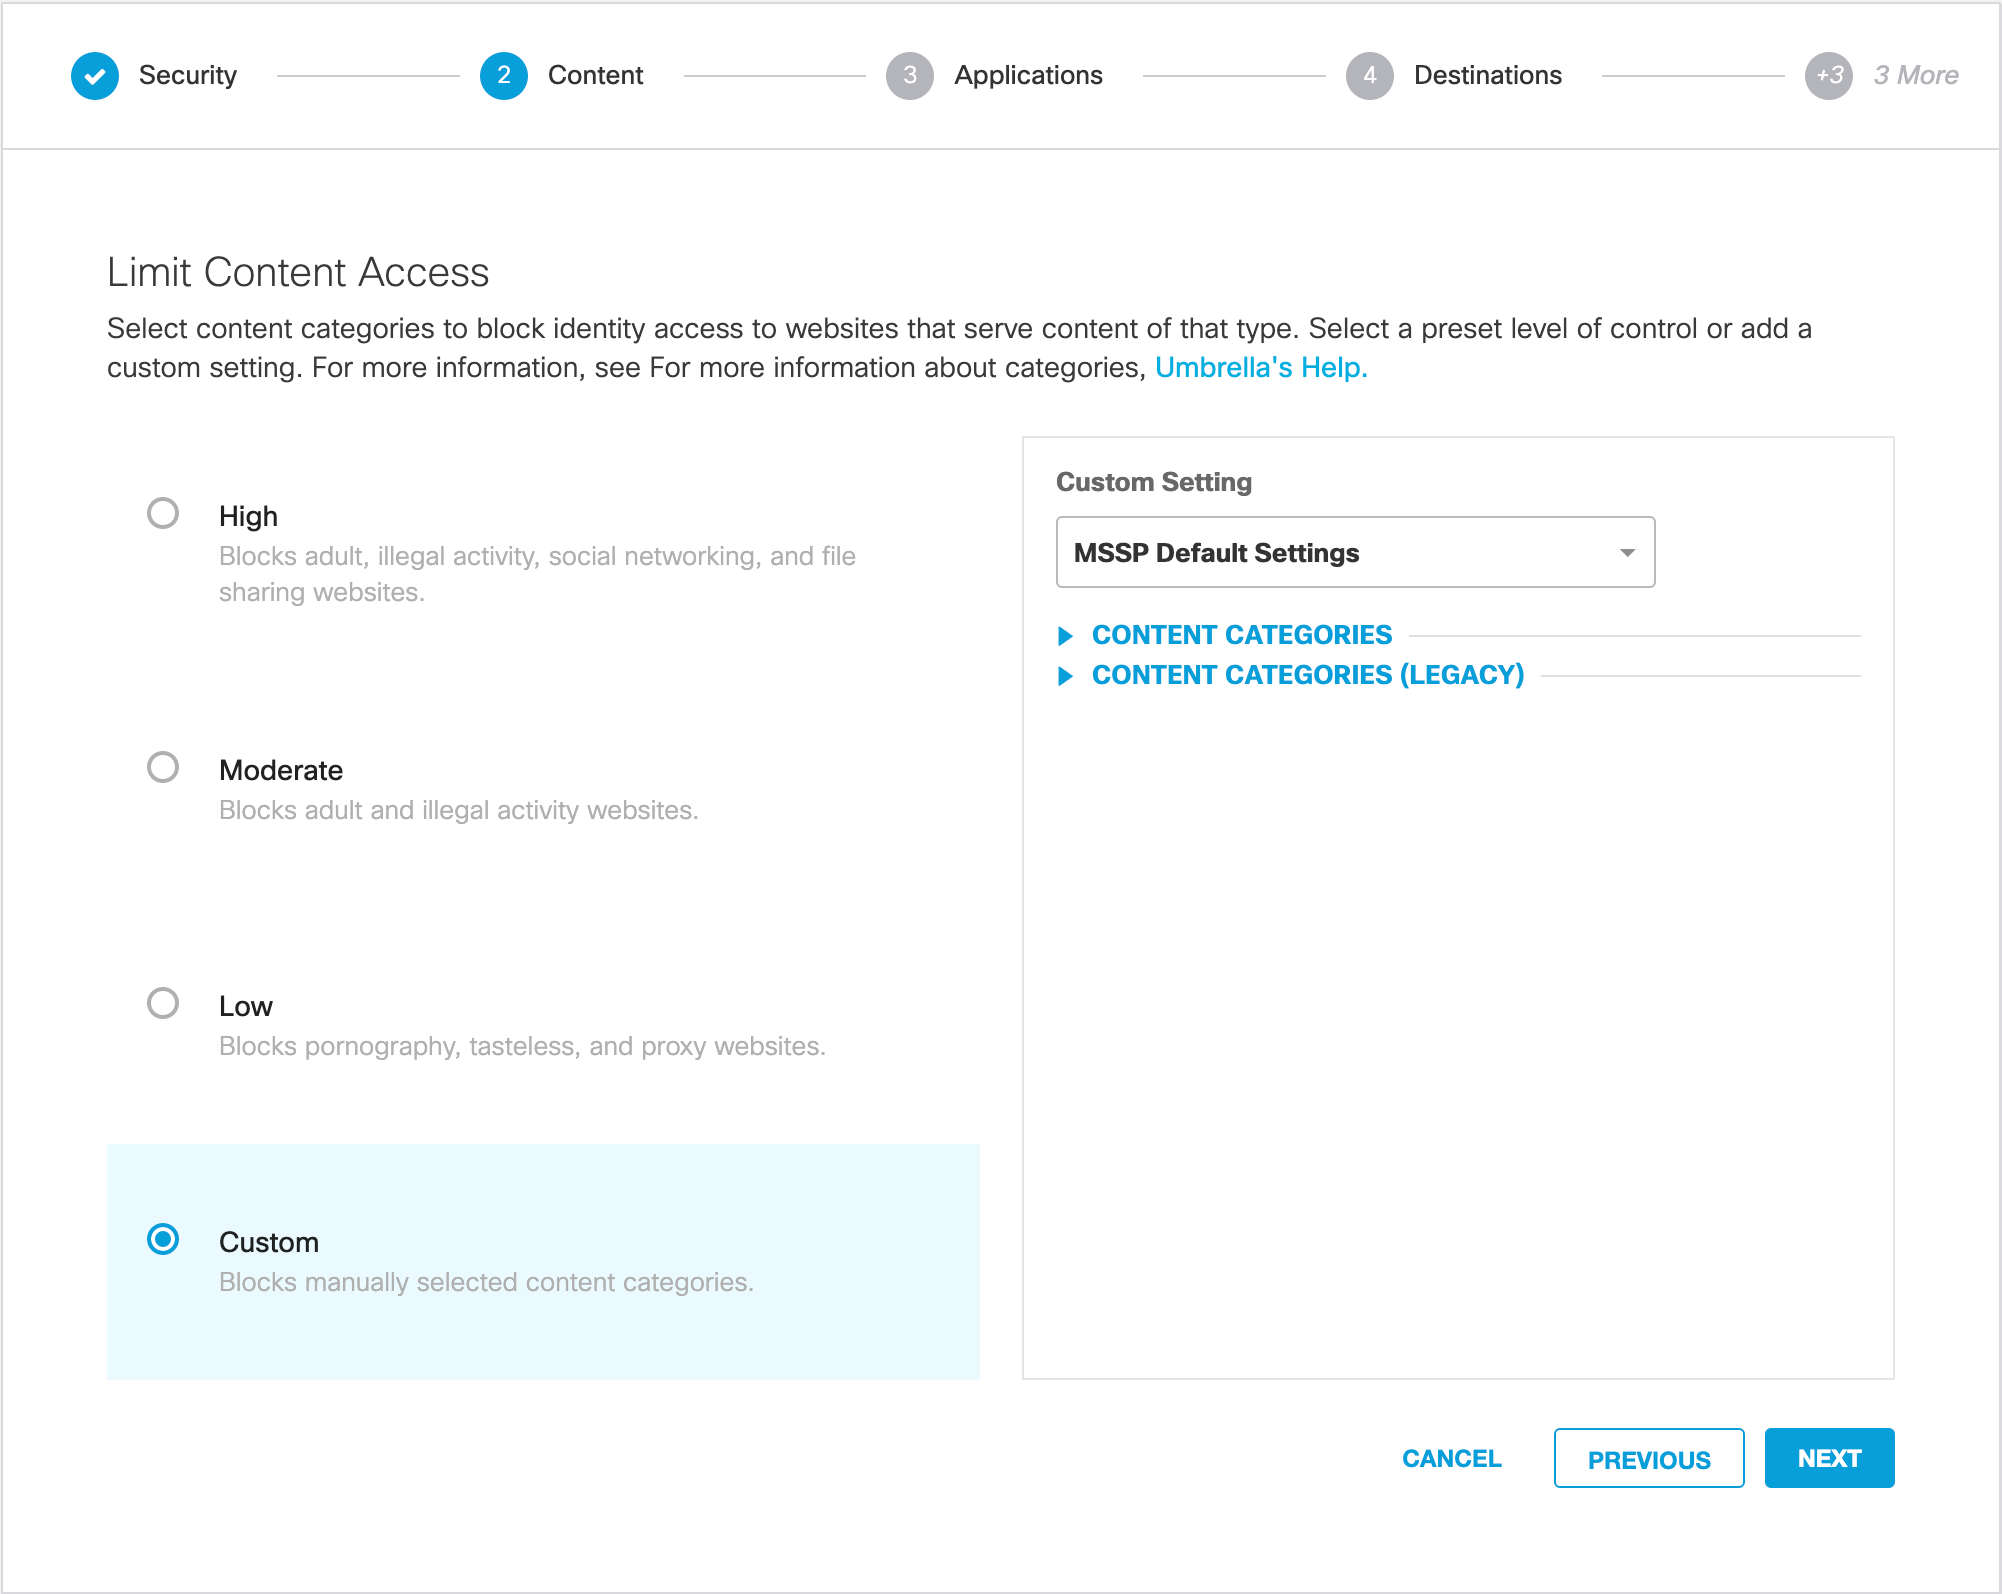
Task: Return to the Security step label
Action: pos(188,76)
